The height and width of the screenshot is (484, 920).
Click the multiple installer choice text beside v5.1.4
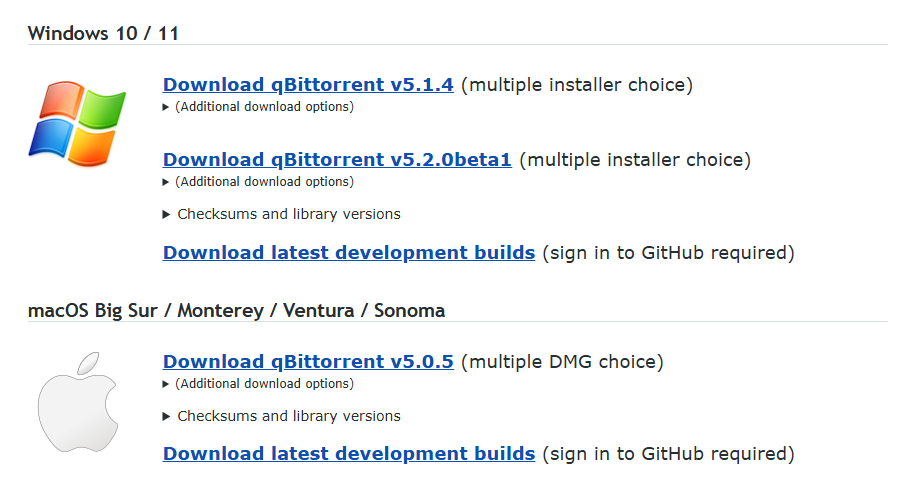pos(577,85)
